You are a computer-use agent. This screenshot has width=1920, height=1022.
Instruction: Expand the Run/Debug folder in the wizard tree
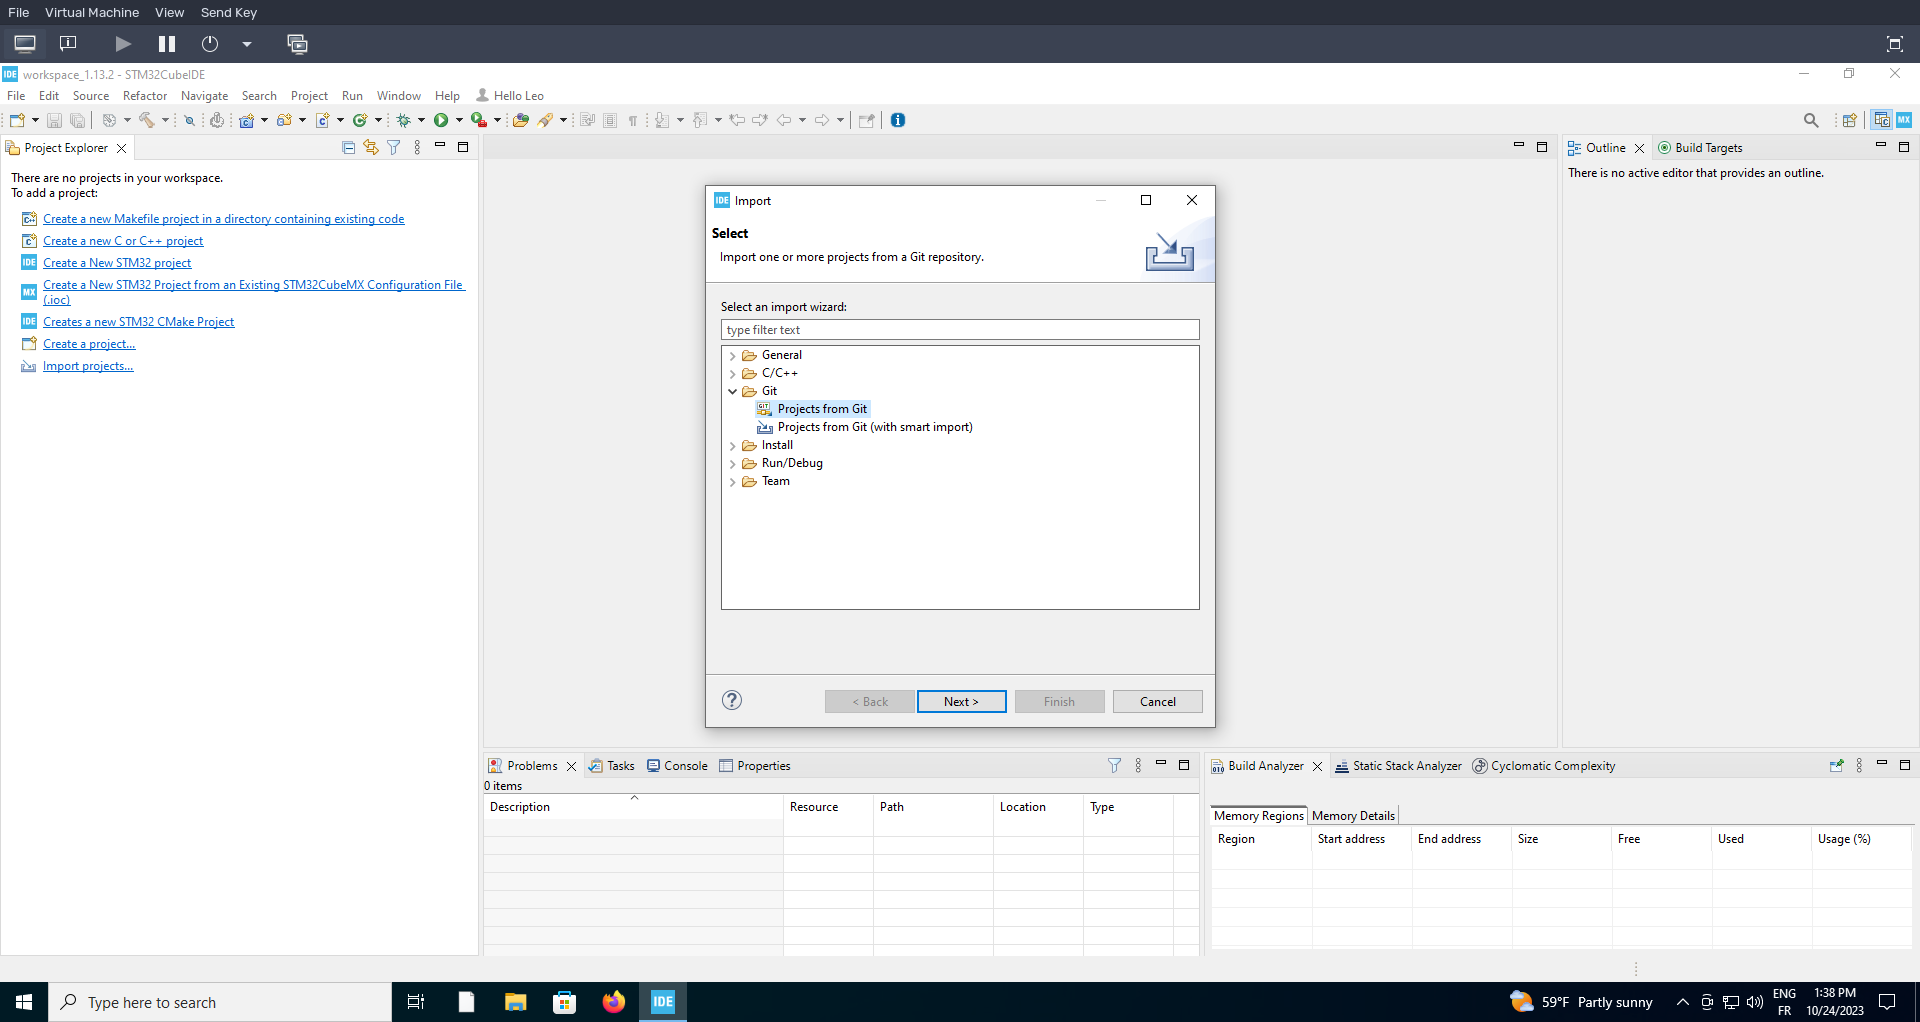click(x=733, y=464)
